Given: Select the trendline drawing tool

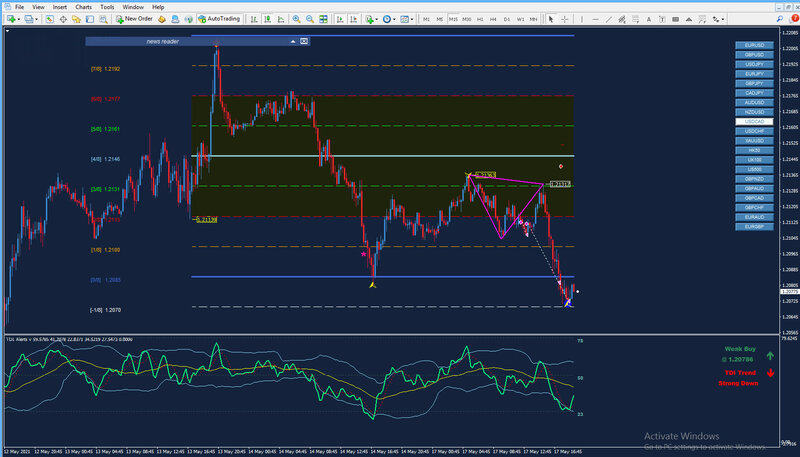Looking at the screenshot, I should [609, 19].
